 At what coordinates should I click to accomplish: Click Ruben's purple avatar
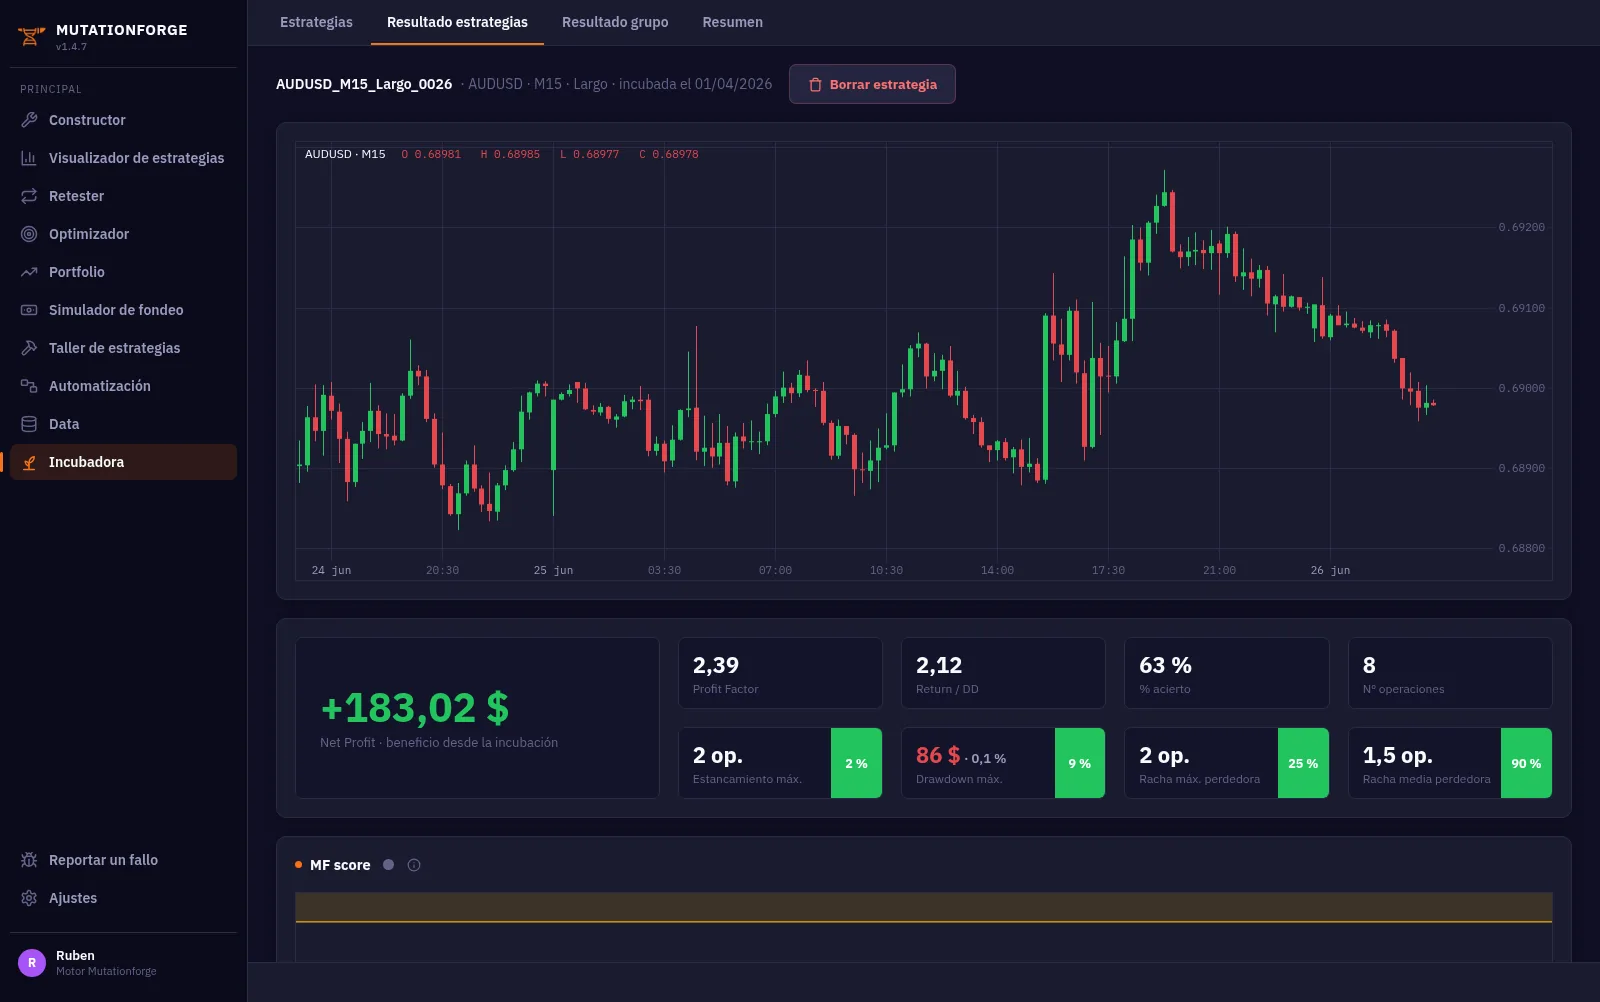click(x=32, y=963)
